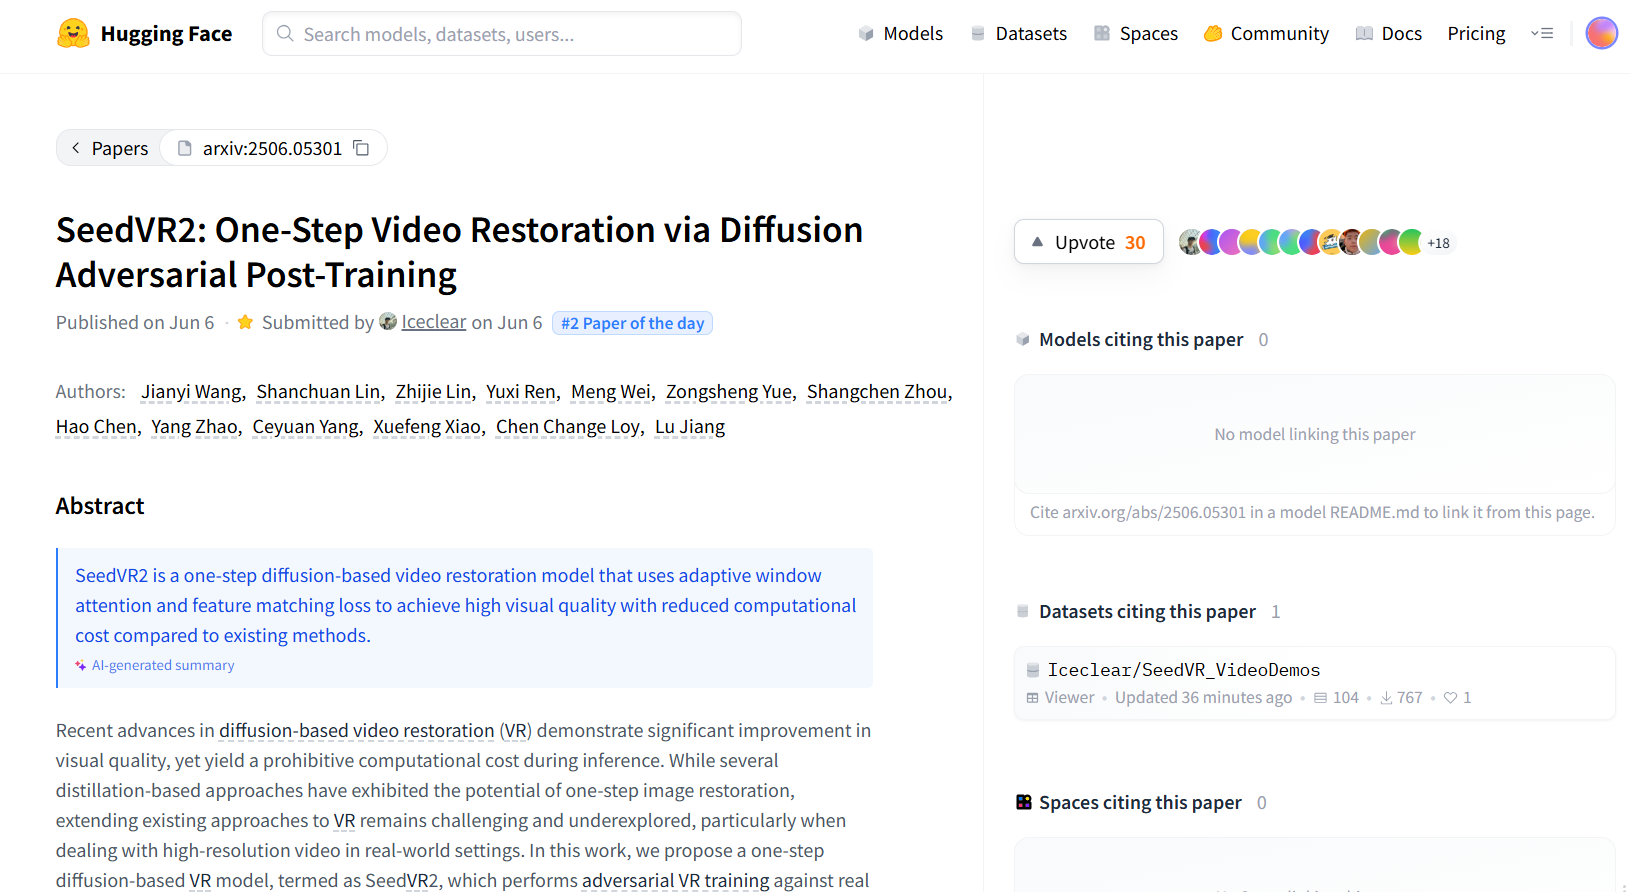Viewport: 1630px width, 892px height.
Task: Open author Meng Wei
Action: click(611, 392)
